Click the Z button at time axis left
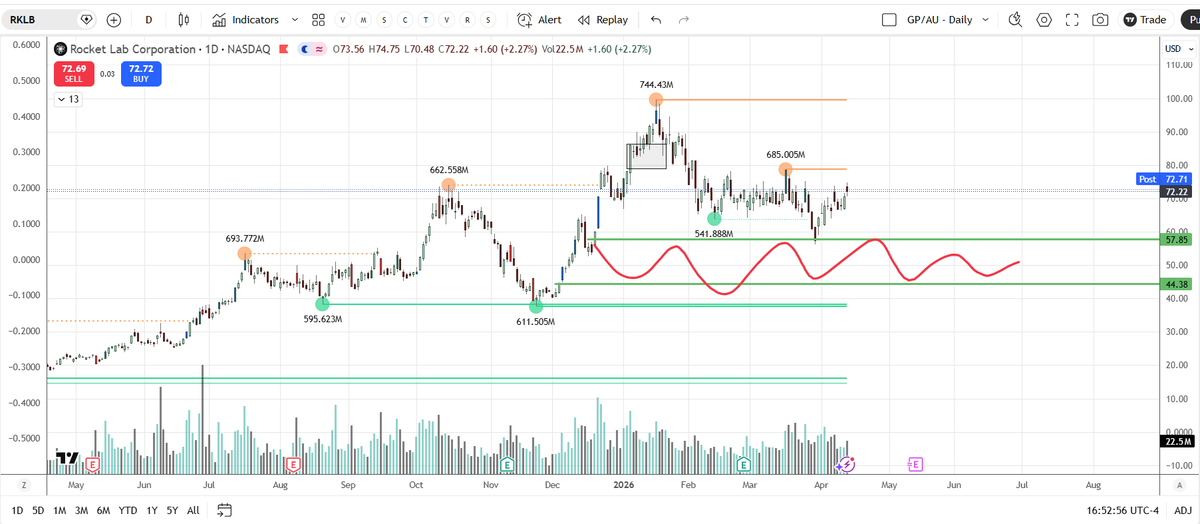 click(x=22, y=484)
